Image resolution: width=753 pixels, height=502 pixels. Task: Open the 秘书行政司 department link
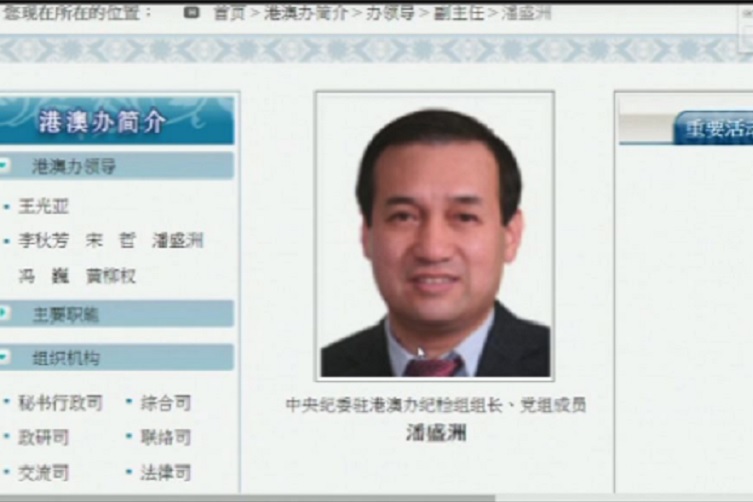pyautogui.click(x=60, y=403)
